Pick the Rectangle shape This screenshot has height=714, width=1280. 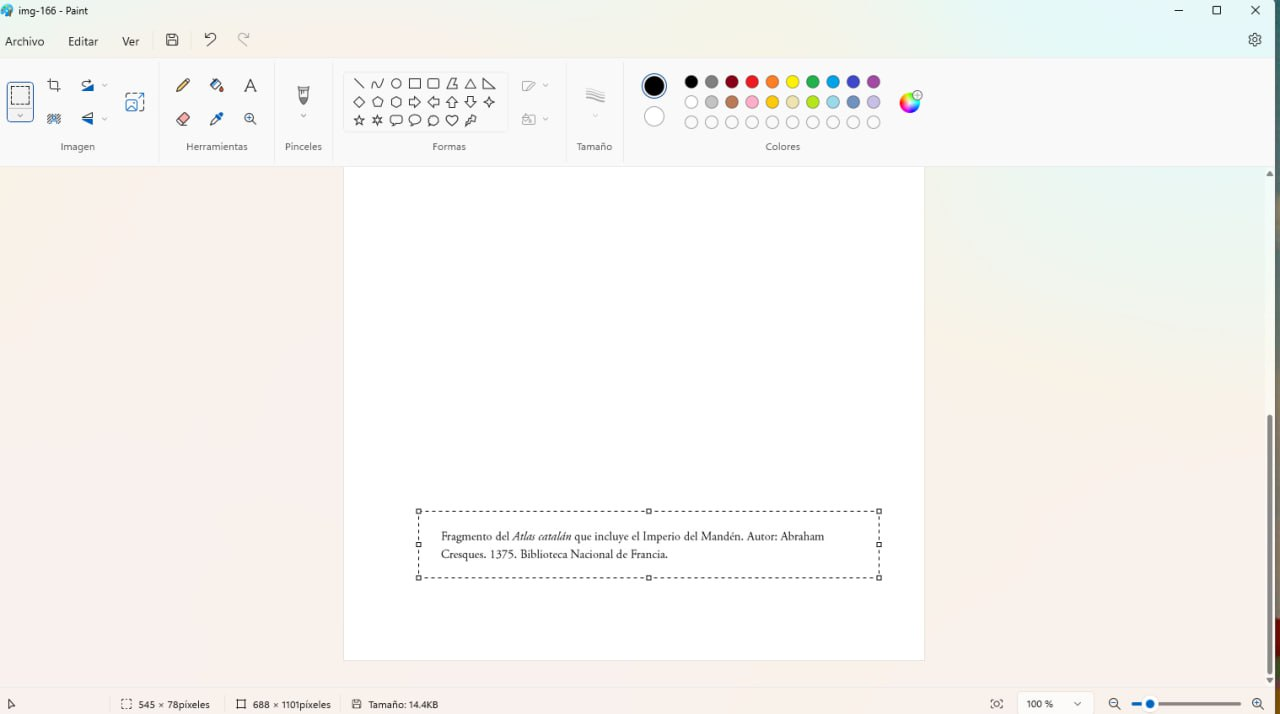tap(415, 84)
